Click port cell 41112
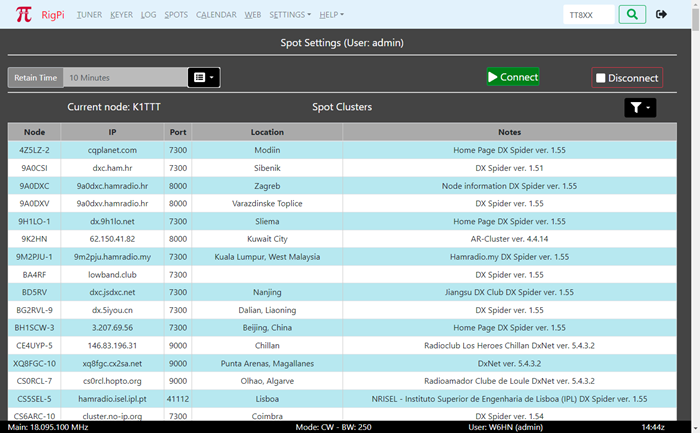Screen dimensions: 700x433 [178, 399]
